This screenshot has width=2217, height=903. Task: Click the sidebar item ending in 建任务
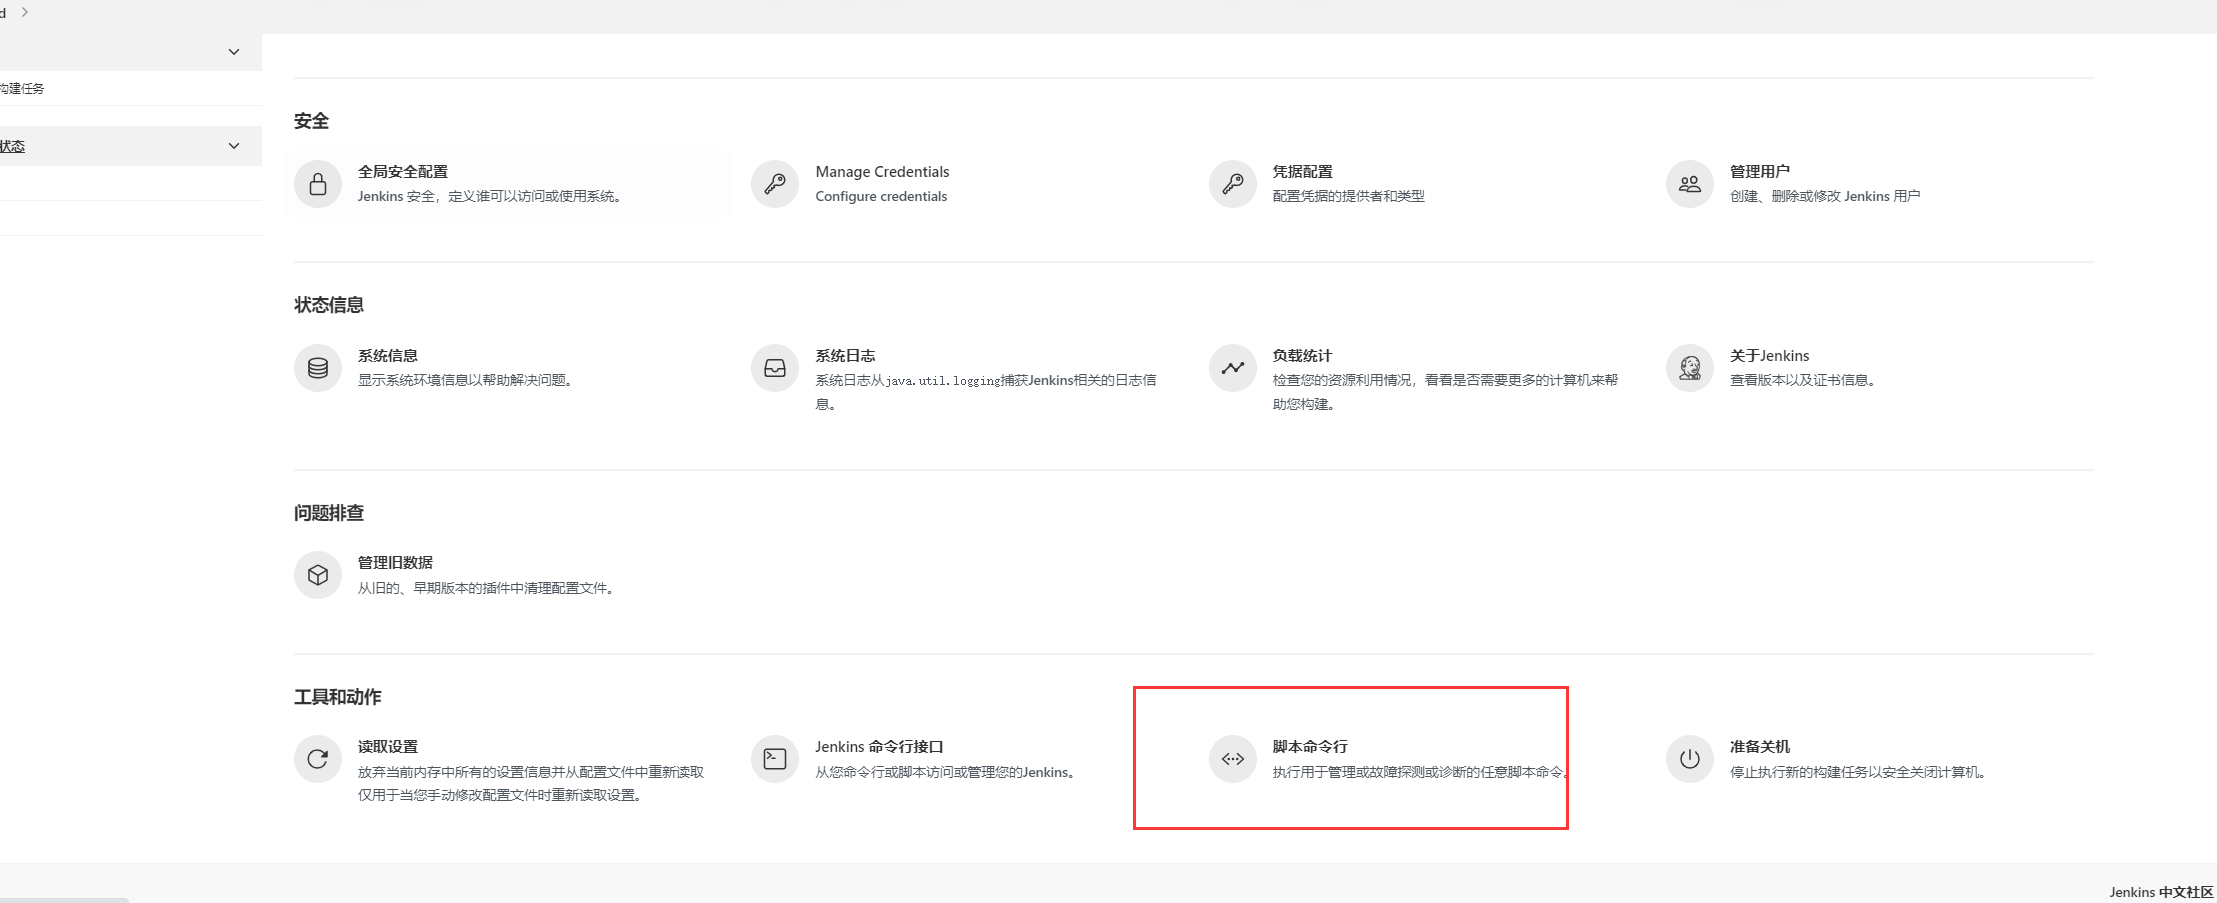(x=22, y=89)
